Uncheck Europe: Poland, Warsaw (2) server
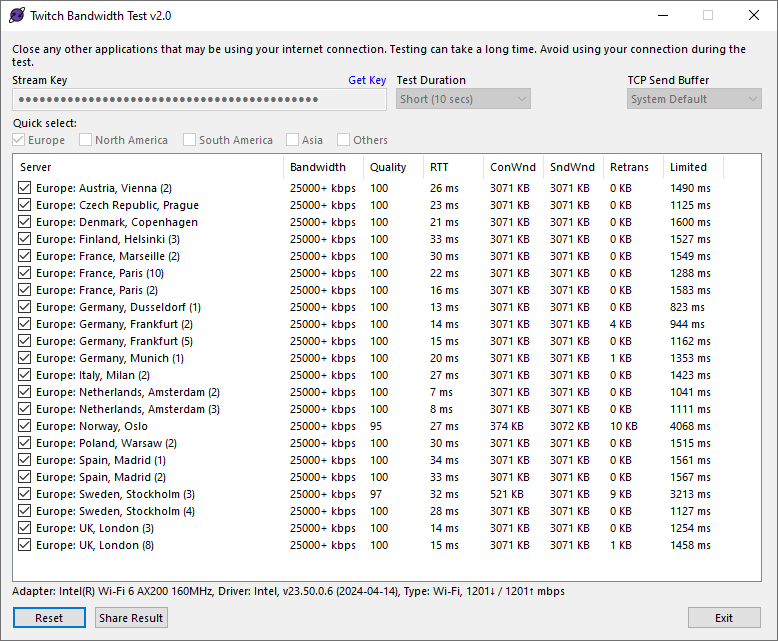Viewport: 778px width, 641px height. point(24,443)
